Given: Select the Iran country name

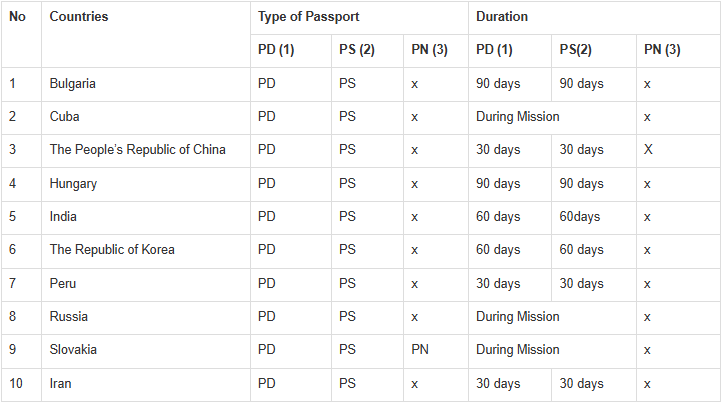Looking at the screenshot, I should tap(61, 384).
